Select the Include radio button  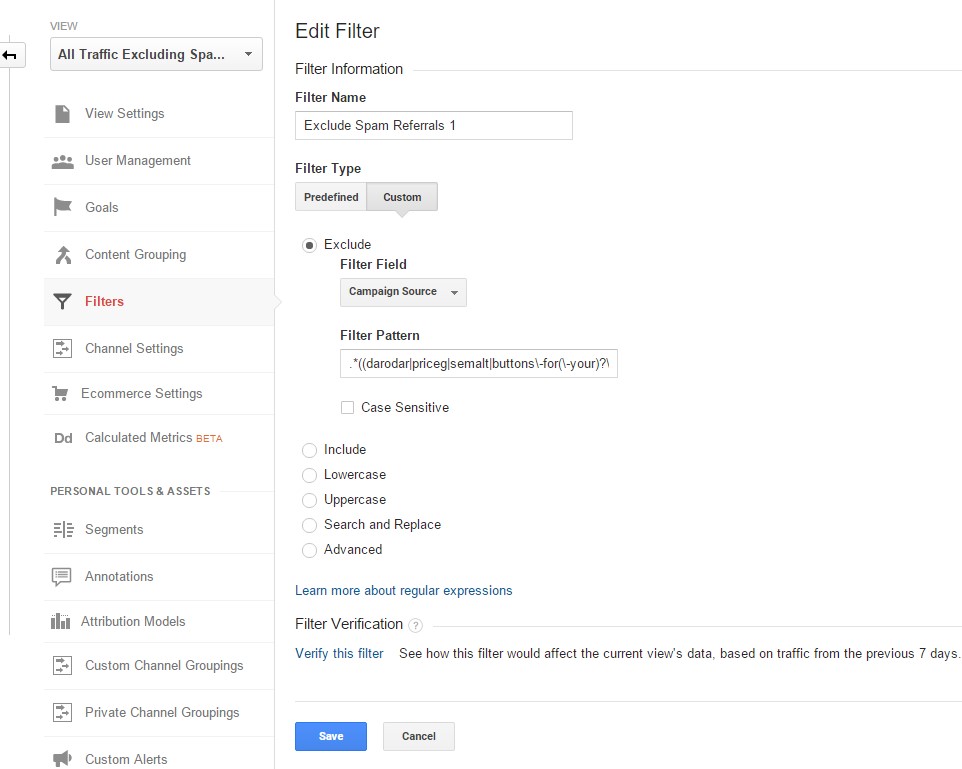309,450
